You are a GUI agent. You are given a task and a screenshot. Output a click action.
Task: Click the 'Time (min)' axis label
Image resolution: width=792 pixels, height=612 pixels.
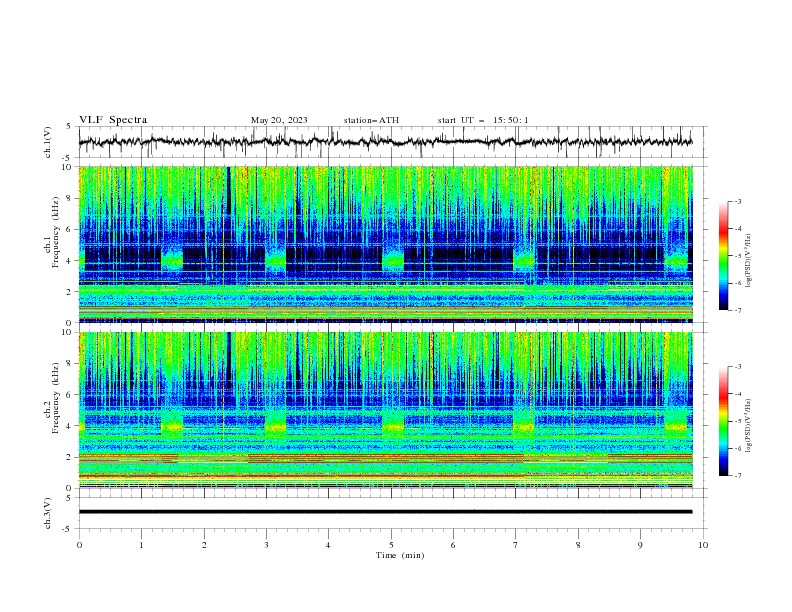(400, 555)
